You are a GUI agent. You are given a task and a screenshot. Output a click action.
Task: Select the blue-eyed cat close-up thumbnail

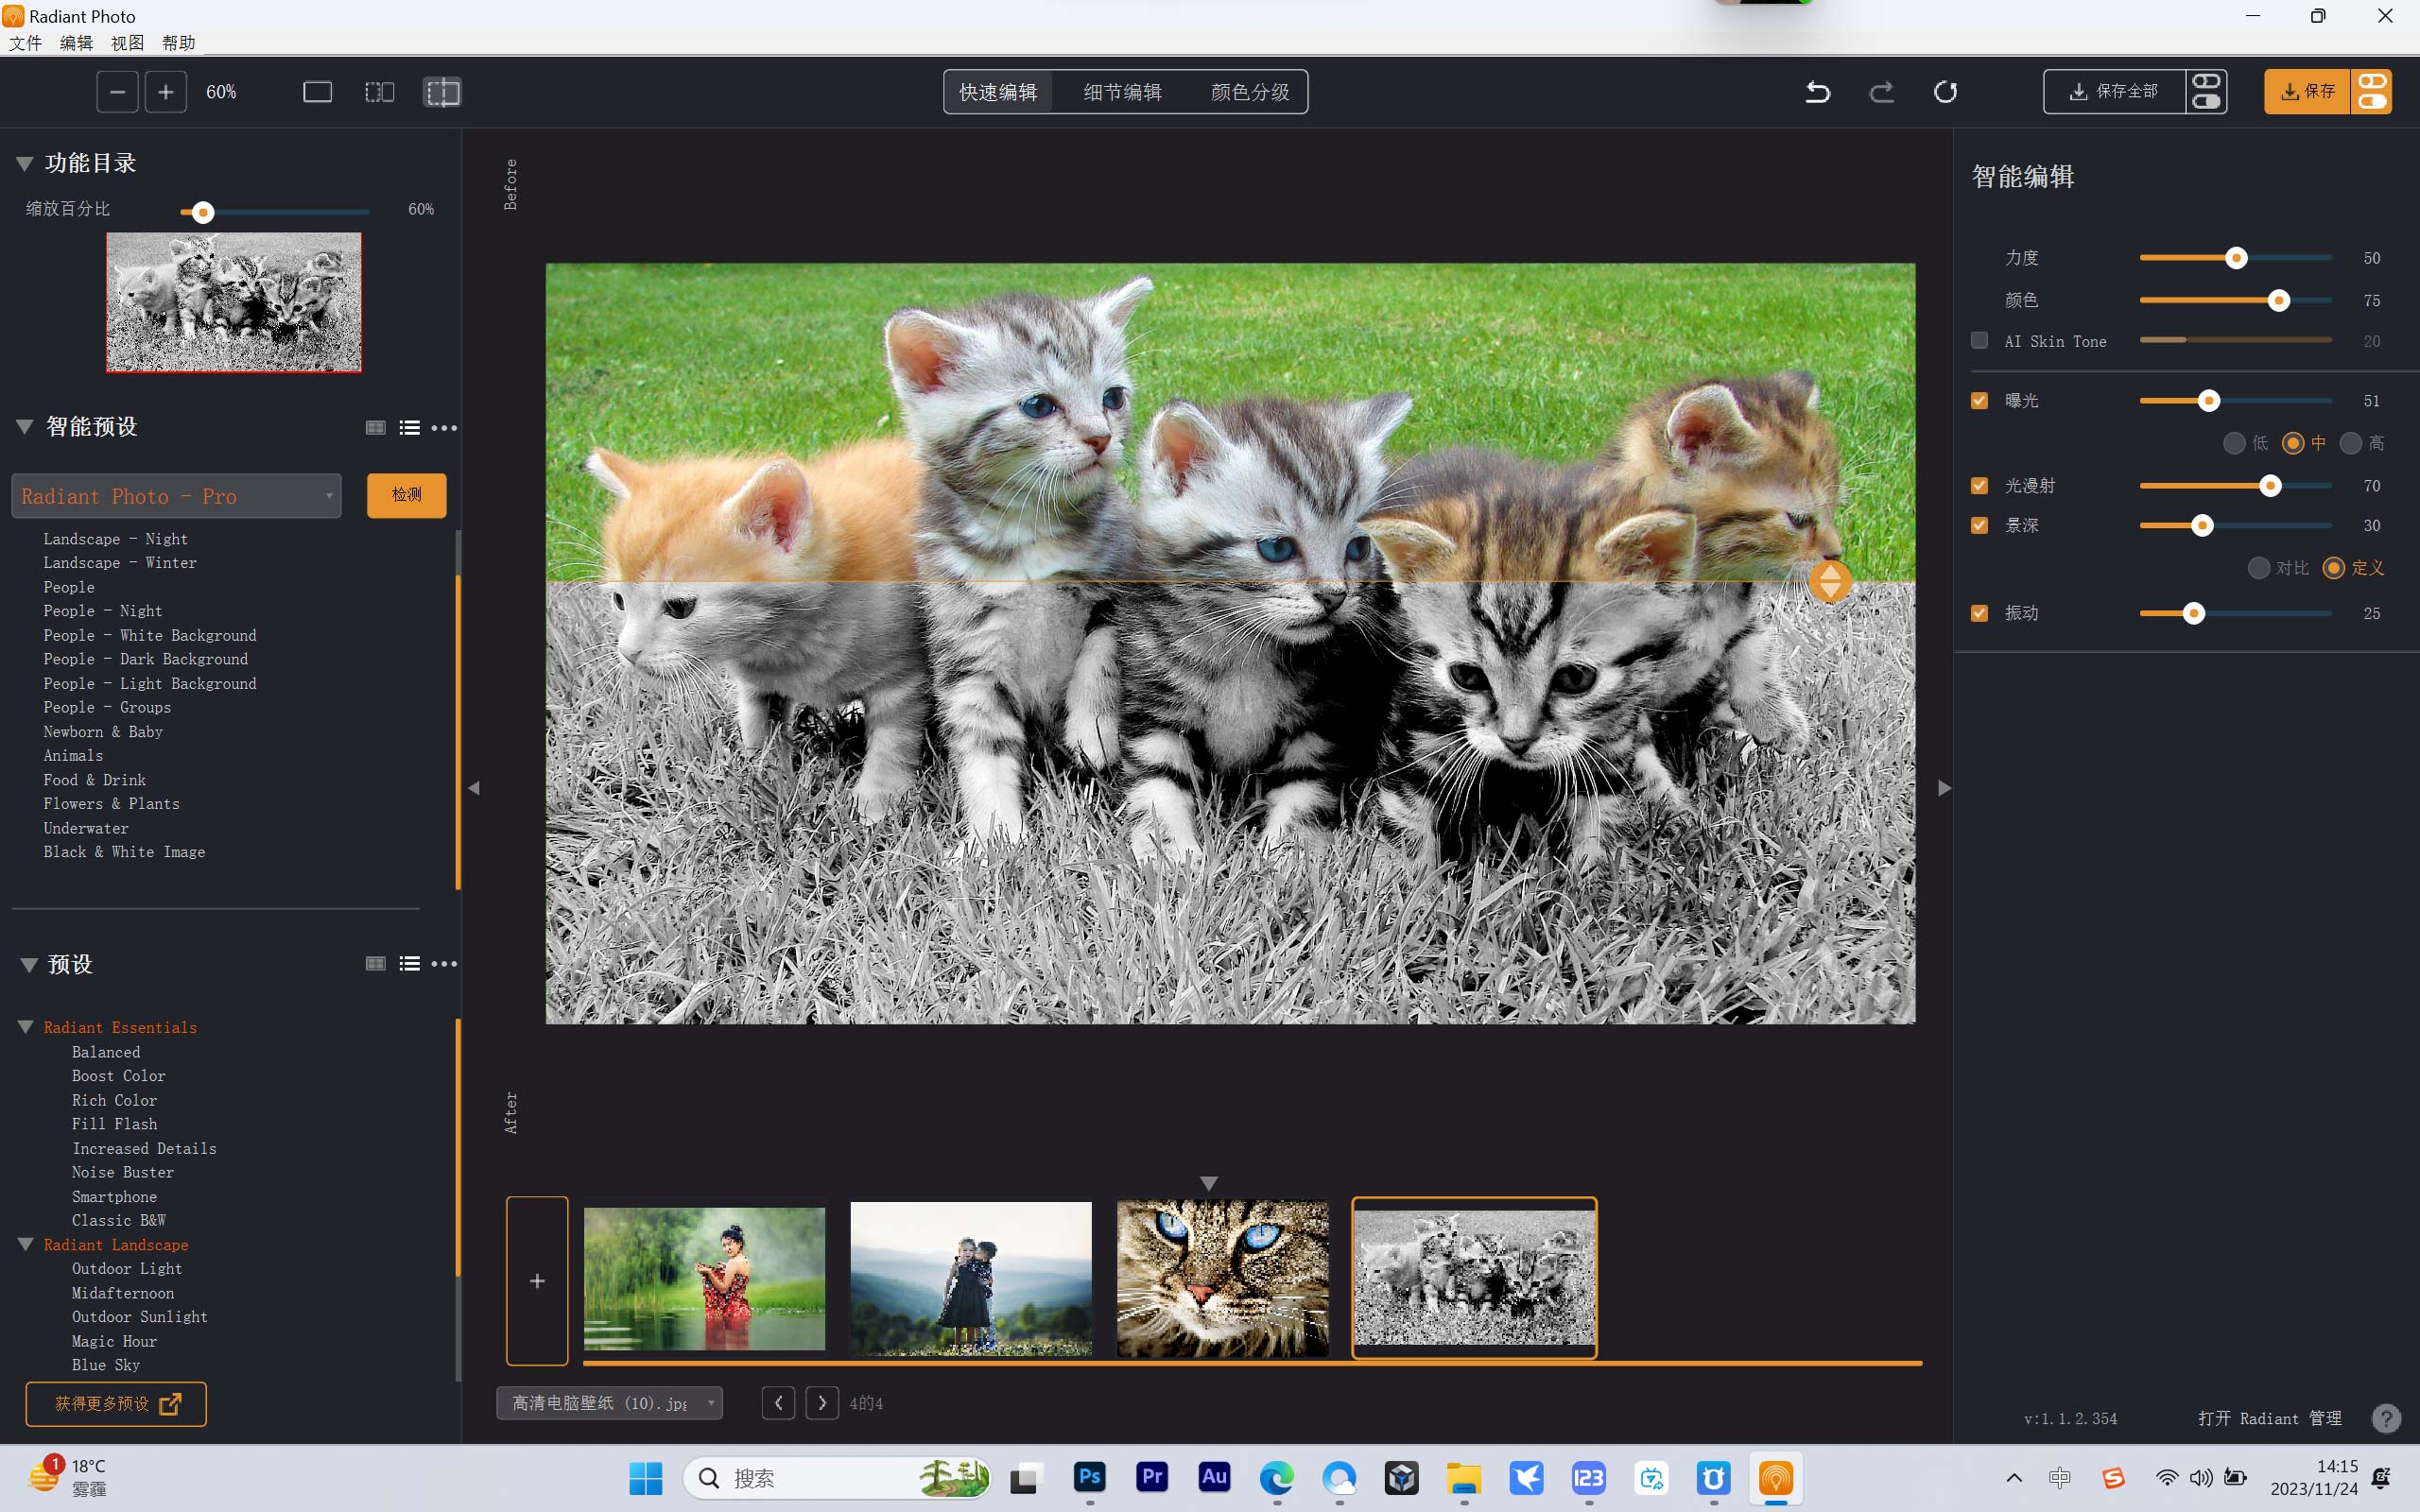pyautogui.click(x=1222, y=1278)
